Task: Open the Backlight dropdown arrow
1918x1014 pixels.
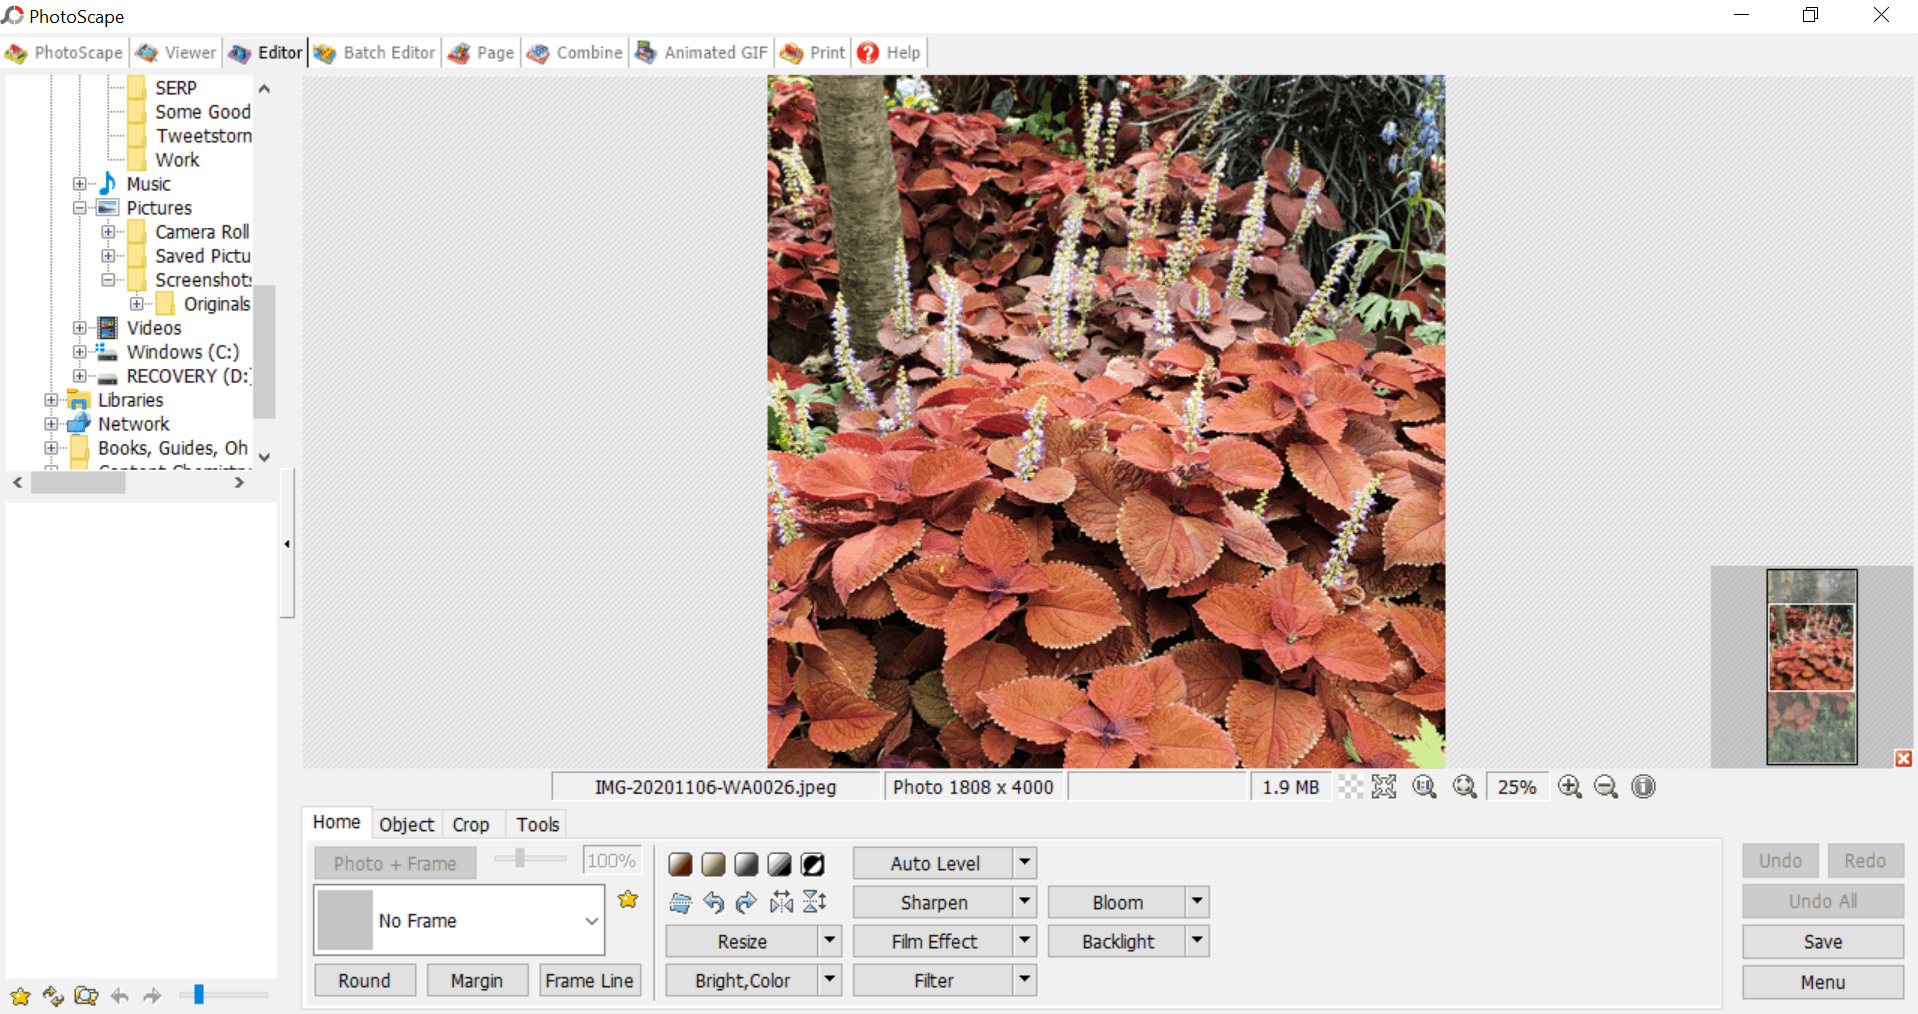Action: [x=1198, y=941]
